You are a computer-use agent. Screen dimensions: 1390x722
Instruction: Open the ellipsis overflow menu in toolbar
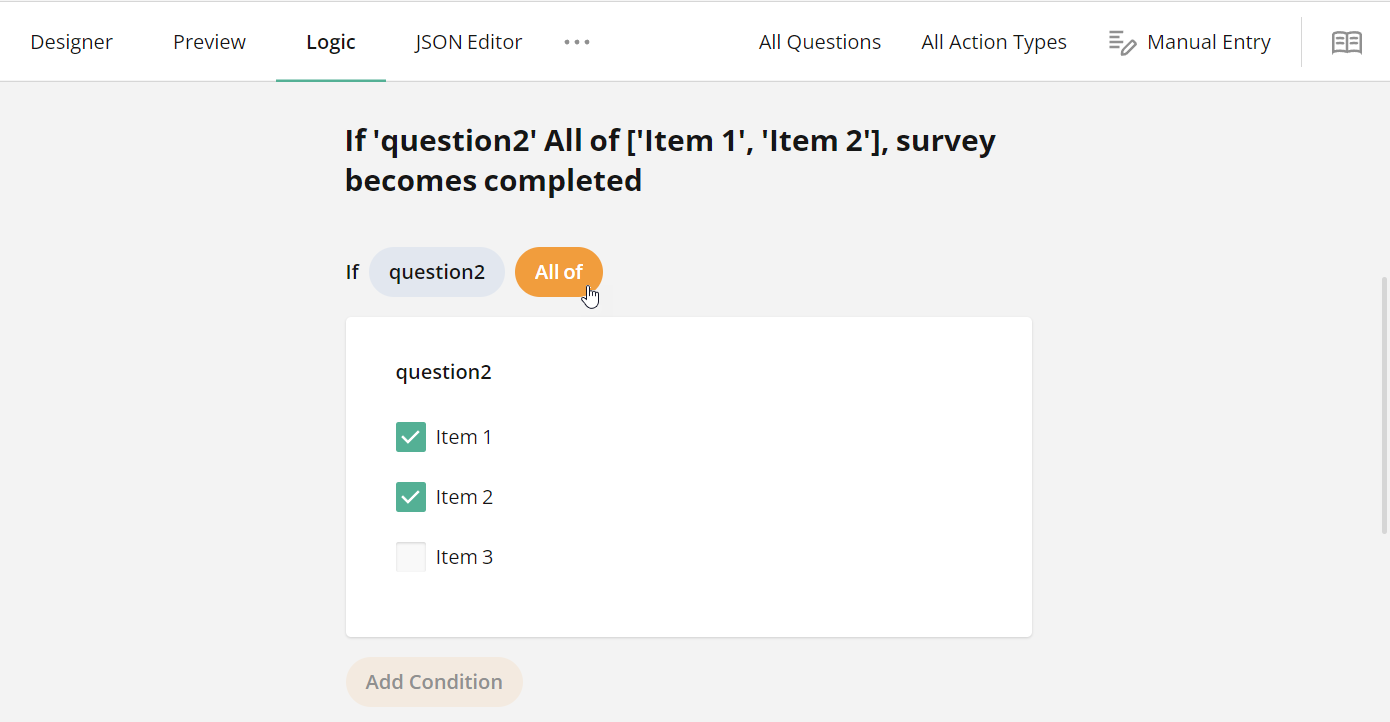[x=577, y=42]
